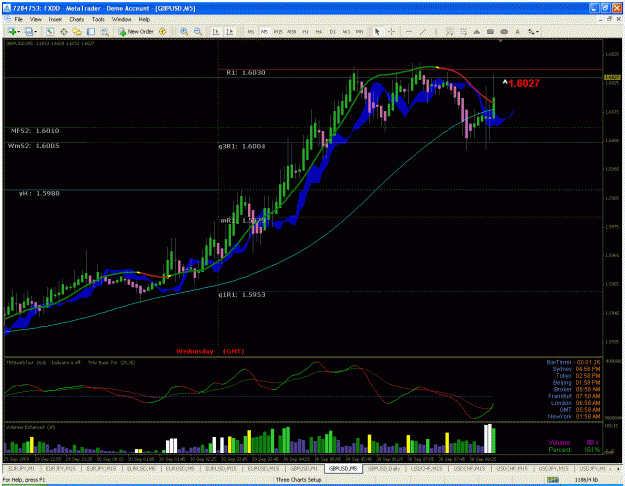Switch to the GBPUSD,M1 chart tab
625x486 pixels.
pos(305,469)
